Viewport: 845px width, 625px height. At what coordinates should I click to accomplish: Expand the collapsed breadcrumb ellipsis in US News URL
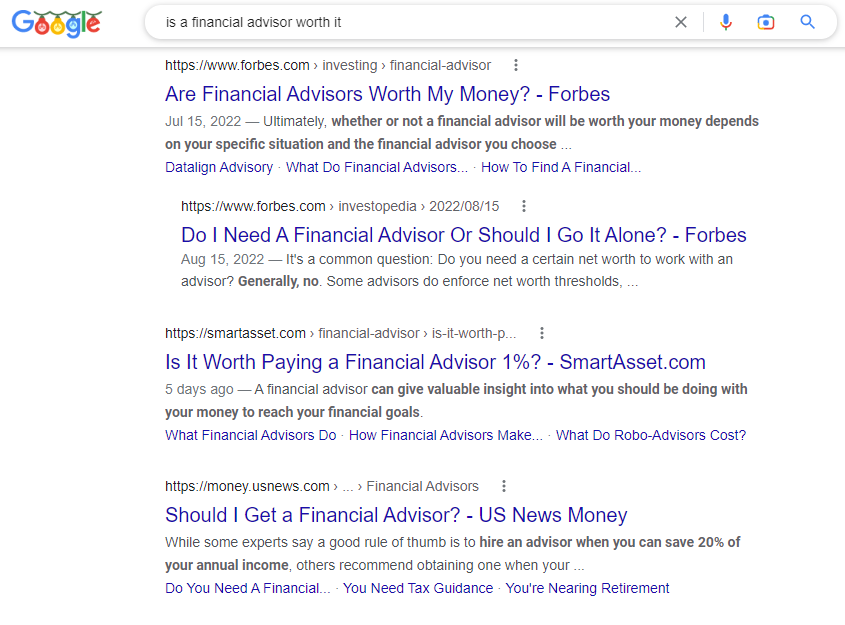click(x=349, y=486)
